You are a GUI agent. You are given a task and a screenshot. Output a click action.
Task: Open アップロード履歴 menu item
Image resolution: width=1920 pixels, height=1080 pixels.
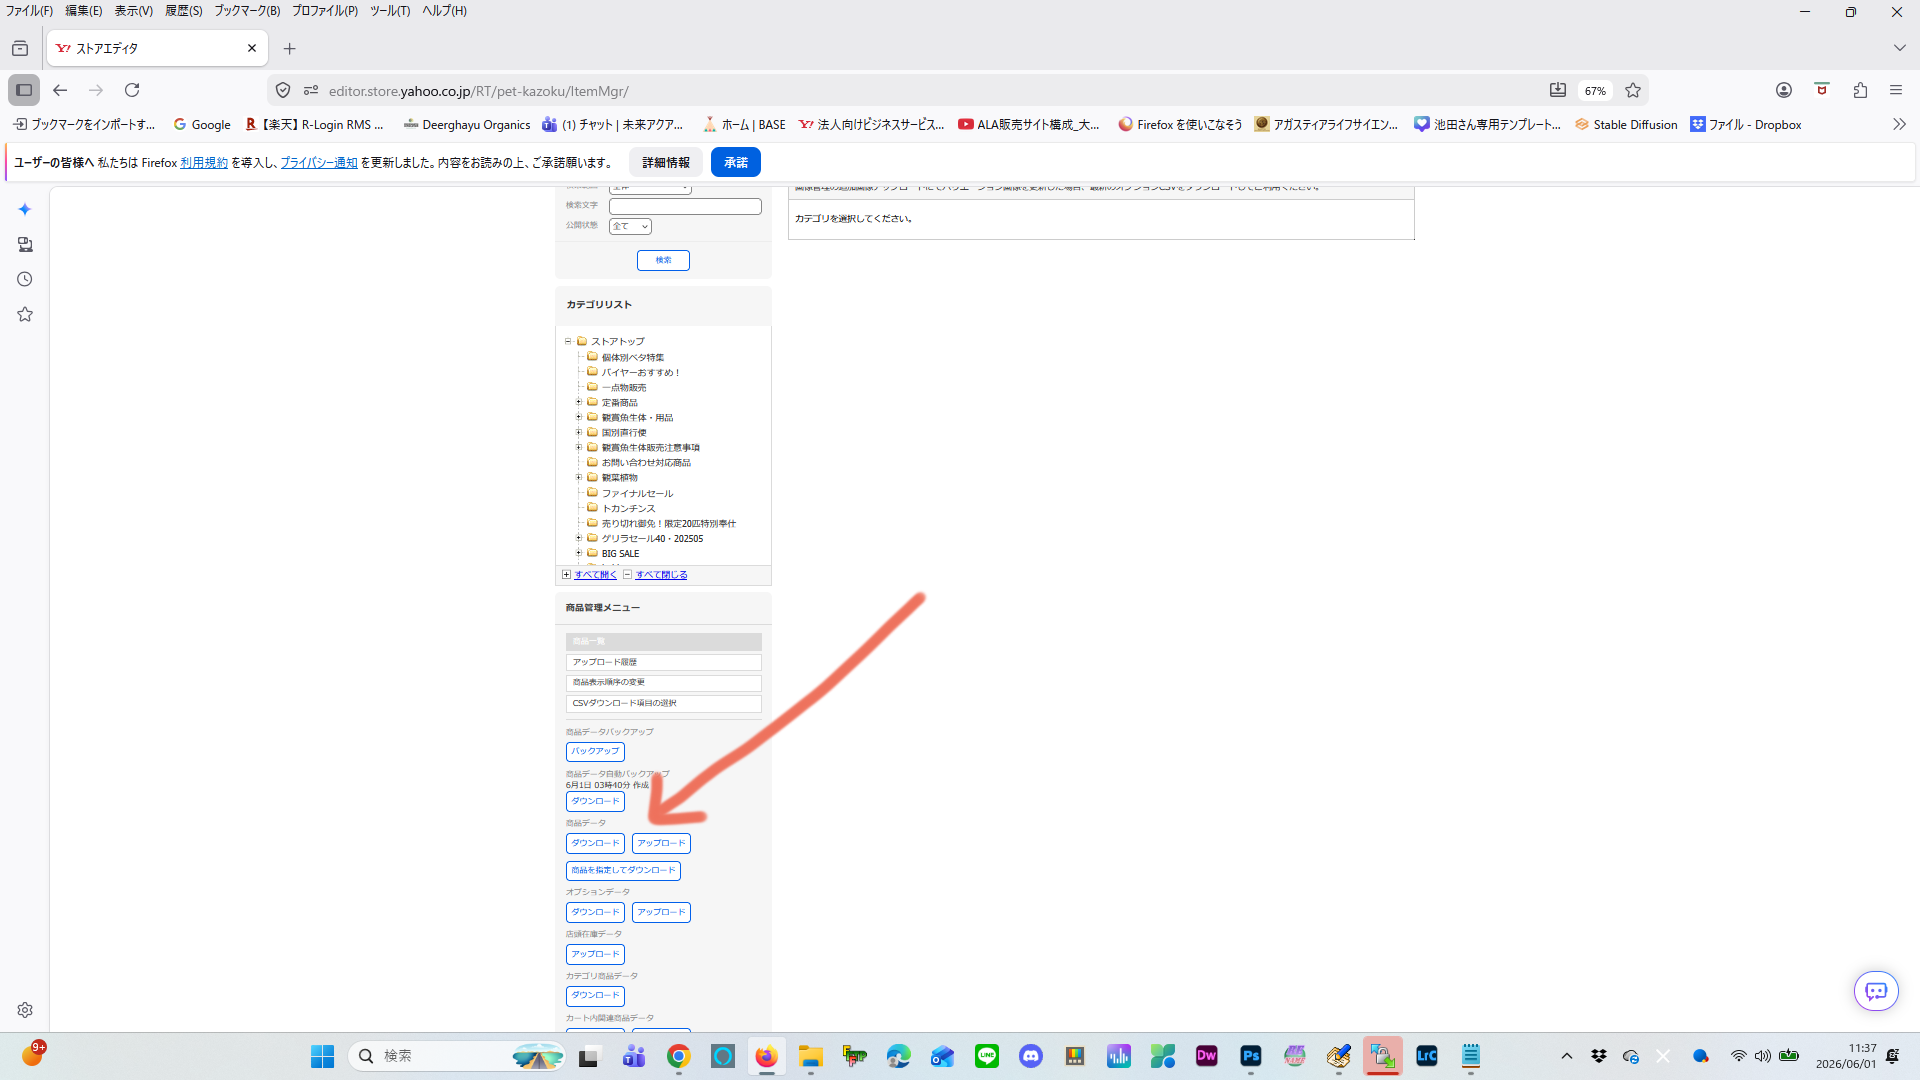663,662
